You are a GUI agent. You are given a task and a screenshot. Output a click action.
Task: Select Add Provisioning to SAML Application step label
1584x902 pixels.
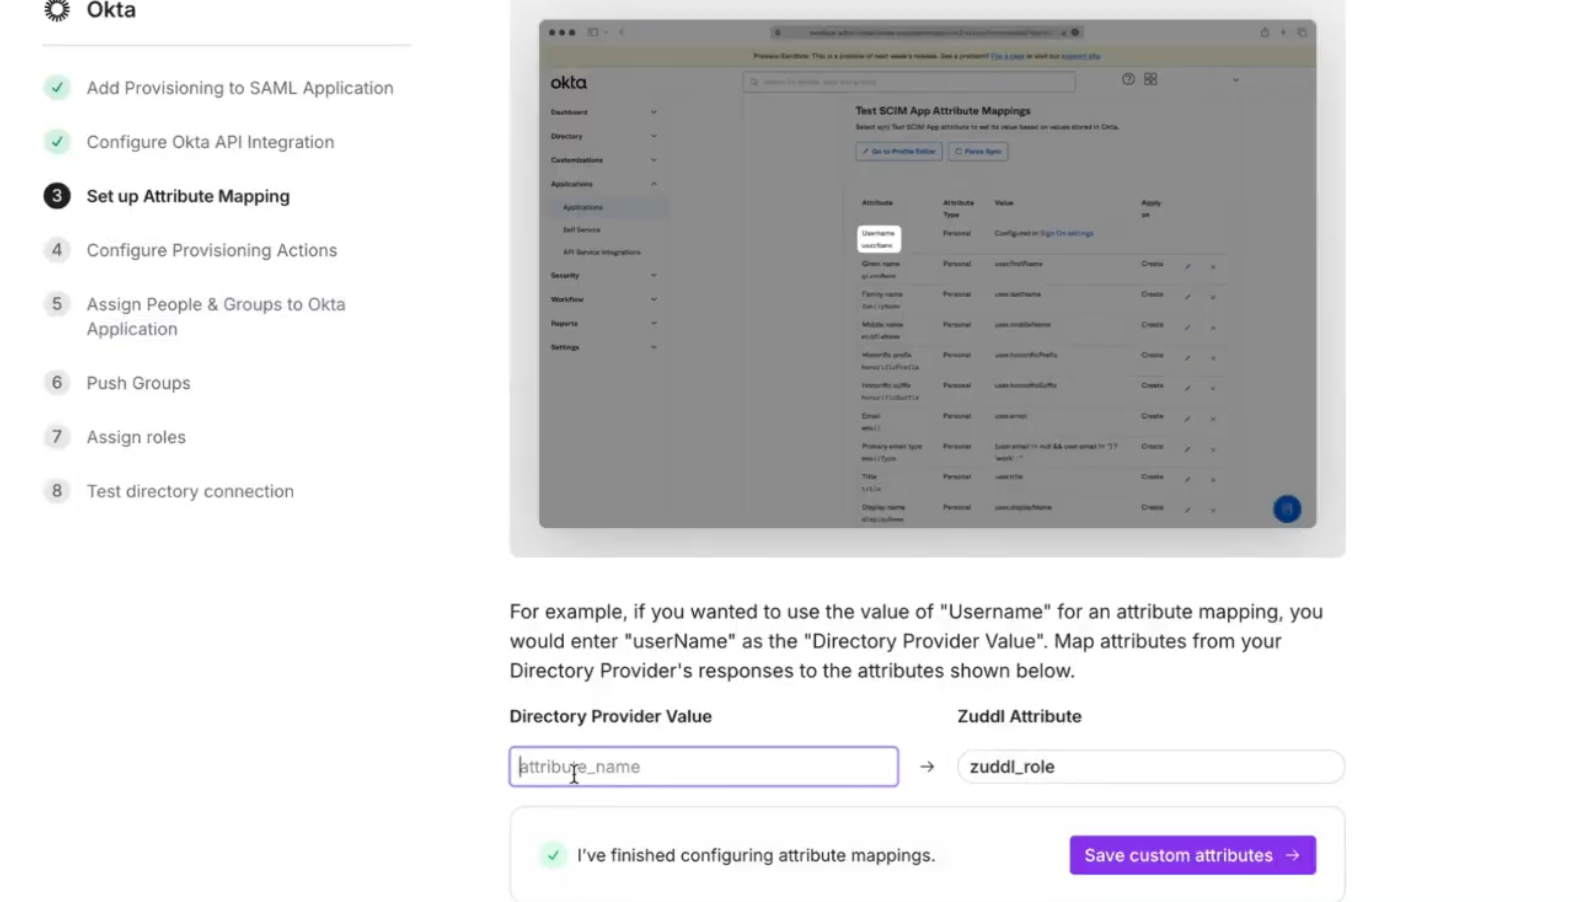pos(239,88)
